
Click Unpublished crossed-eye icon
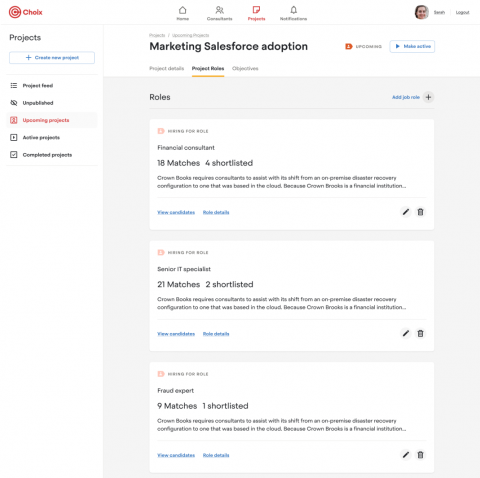click(x=14, y=103)
